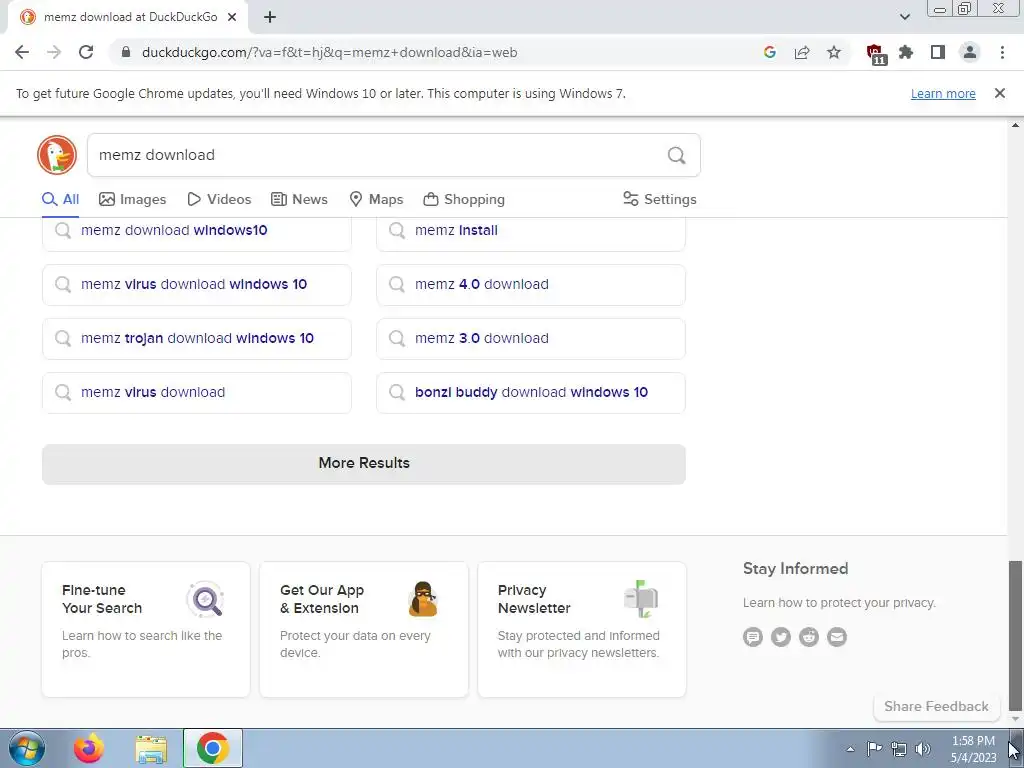Switch to the Shopping tab
Image resolution: width=1024 pixels, height=768 pixels.
pos(464,199)
